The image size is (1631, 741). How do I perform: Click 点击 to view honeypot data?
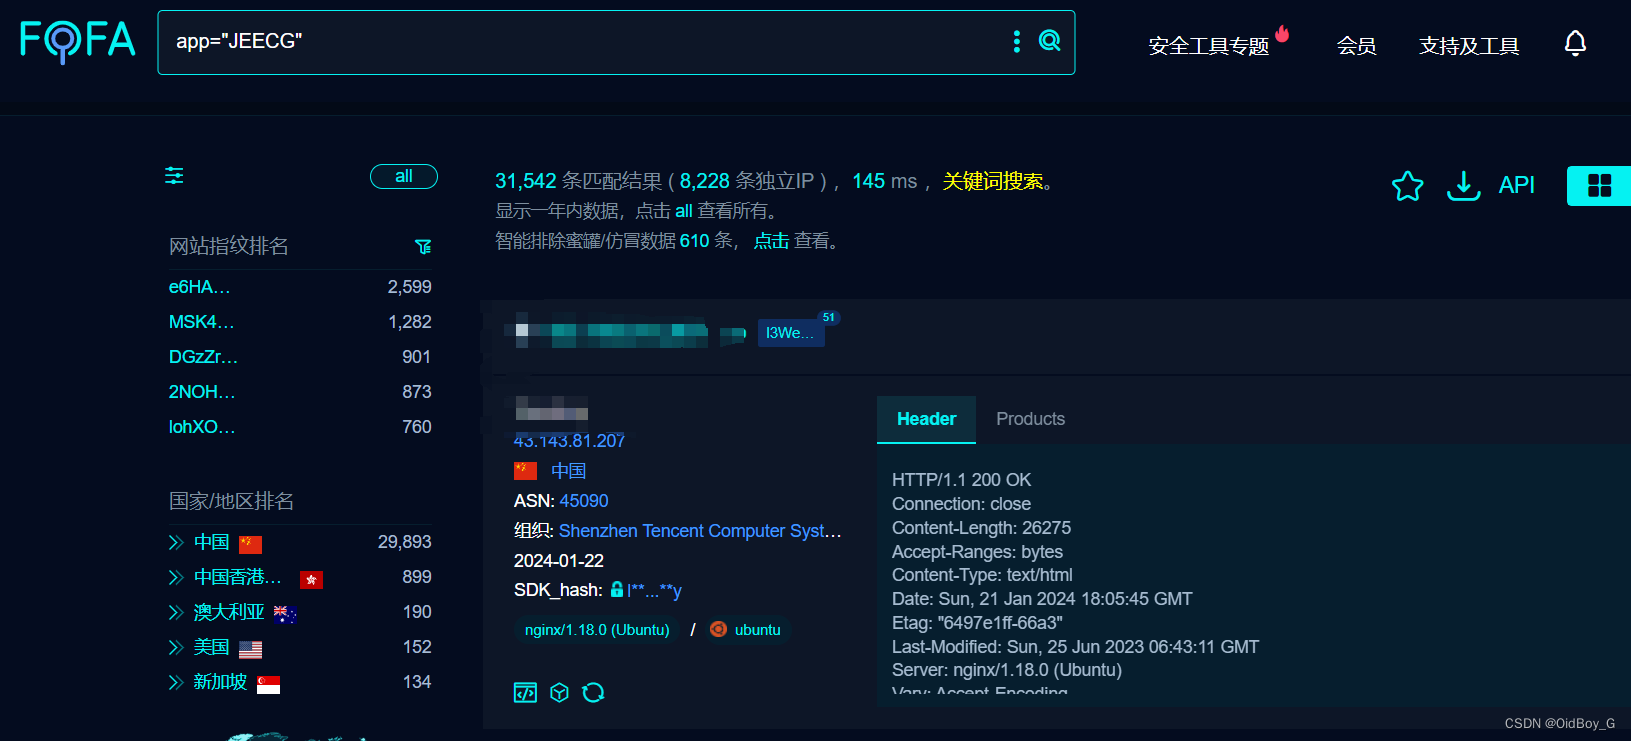pyautogui.click(x=771, y=241)
